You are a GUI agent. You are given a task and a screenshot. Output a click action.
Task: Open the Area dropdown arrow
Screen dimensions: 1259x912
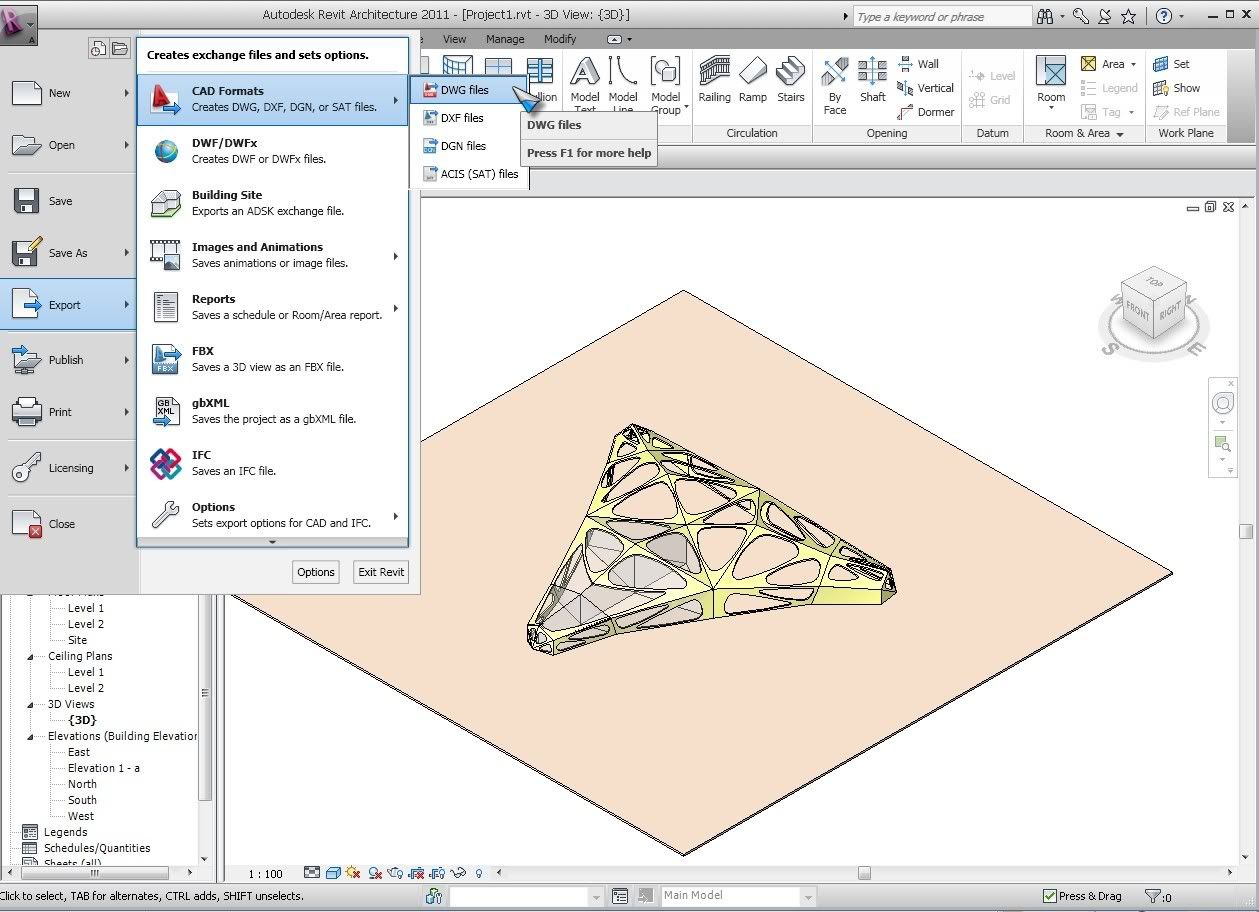tap(1133, 64)
